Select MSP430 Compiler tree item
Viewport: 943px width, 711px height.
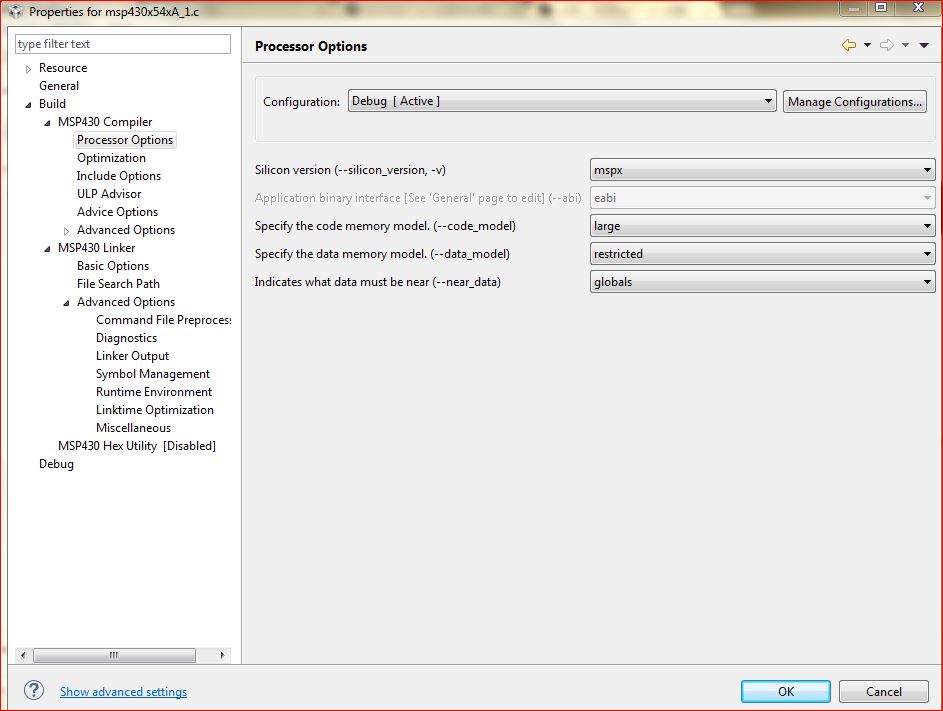click(105, 122)
